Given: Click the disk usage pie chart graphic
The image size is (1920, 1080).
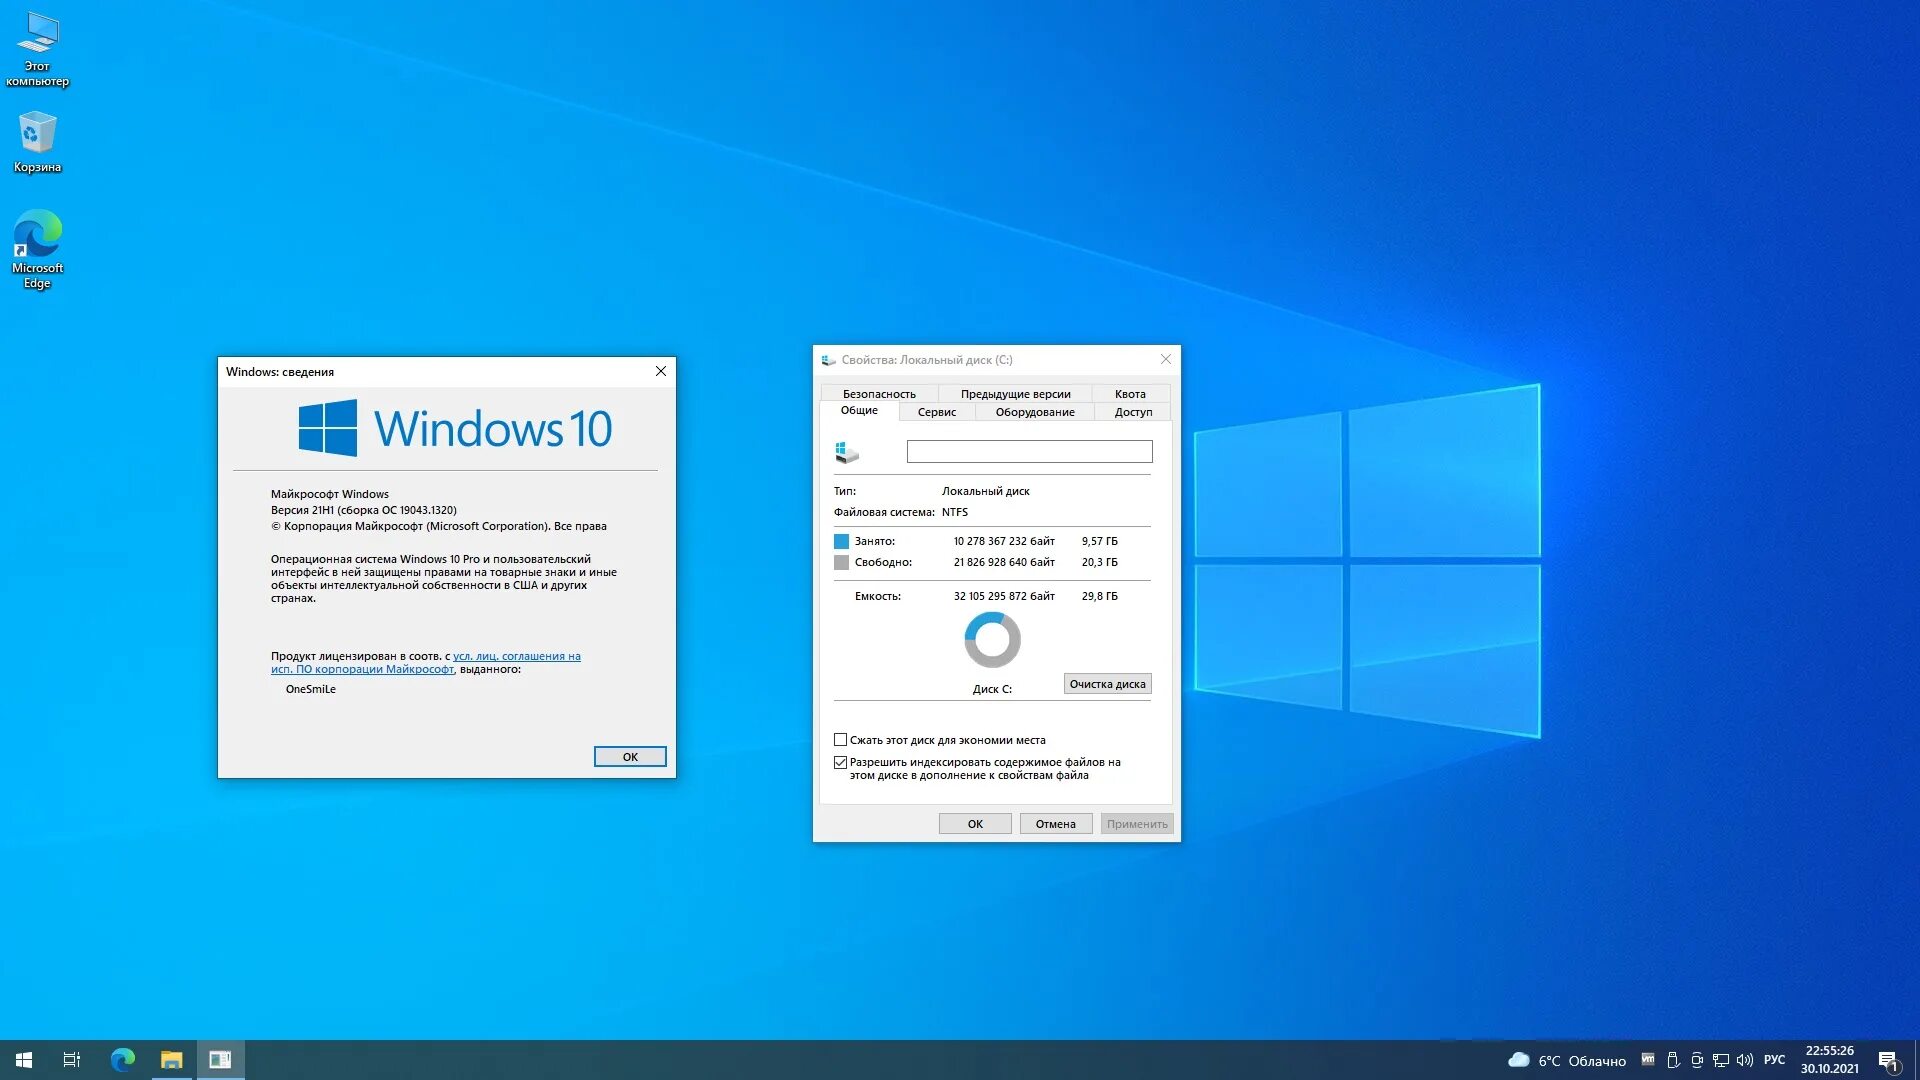Looking at the screenshot, I should [x=993, y=640].
